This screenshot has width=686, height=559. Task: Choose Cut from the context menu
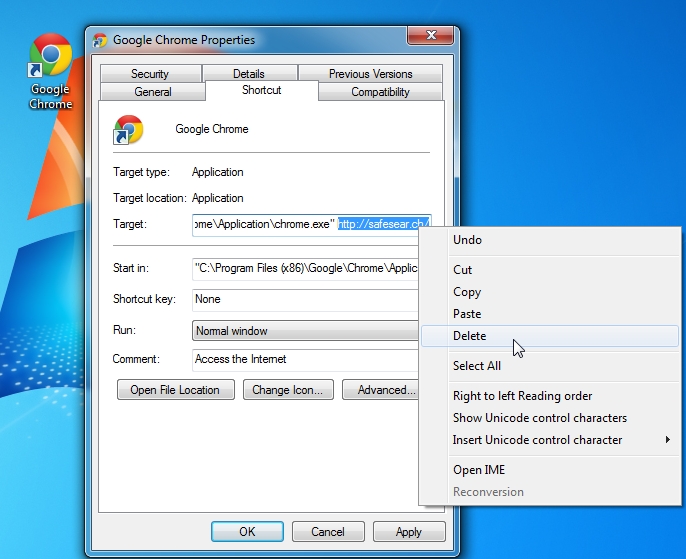[x=550, y=269]
